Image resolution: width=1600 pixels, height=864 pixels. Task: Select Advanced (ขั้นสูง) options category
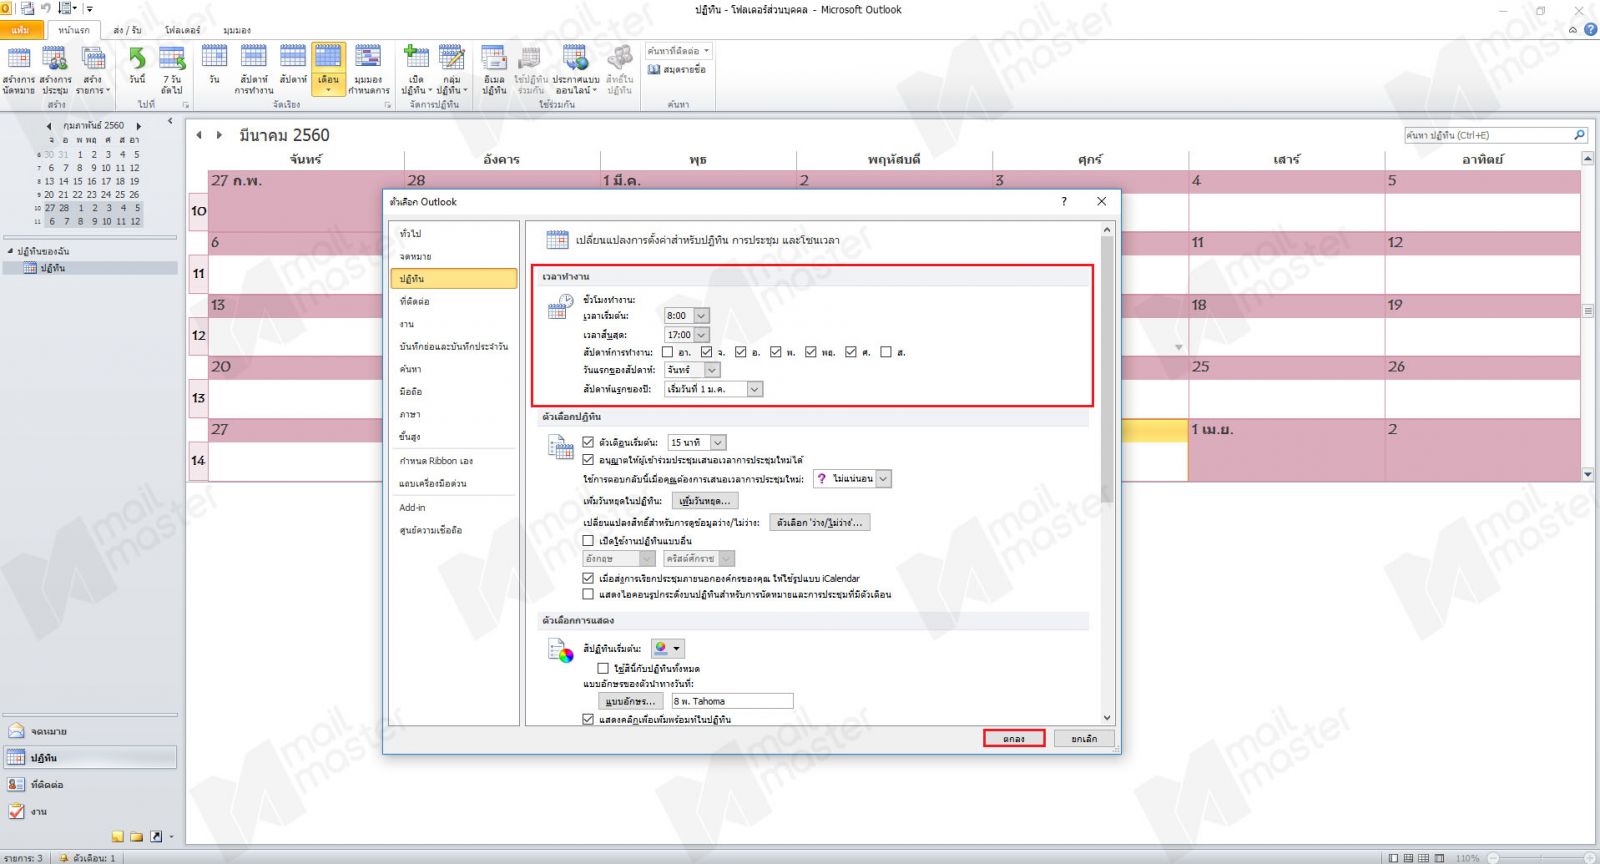click(x=454, y=437)
